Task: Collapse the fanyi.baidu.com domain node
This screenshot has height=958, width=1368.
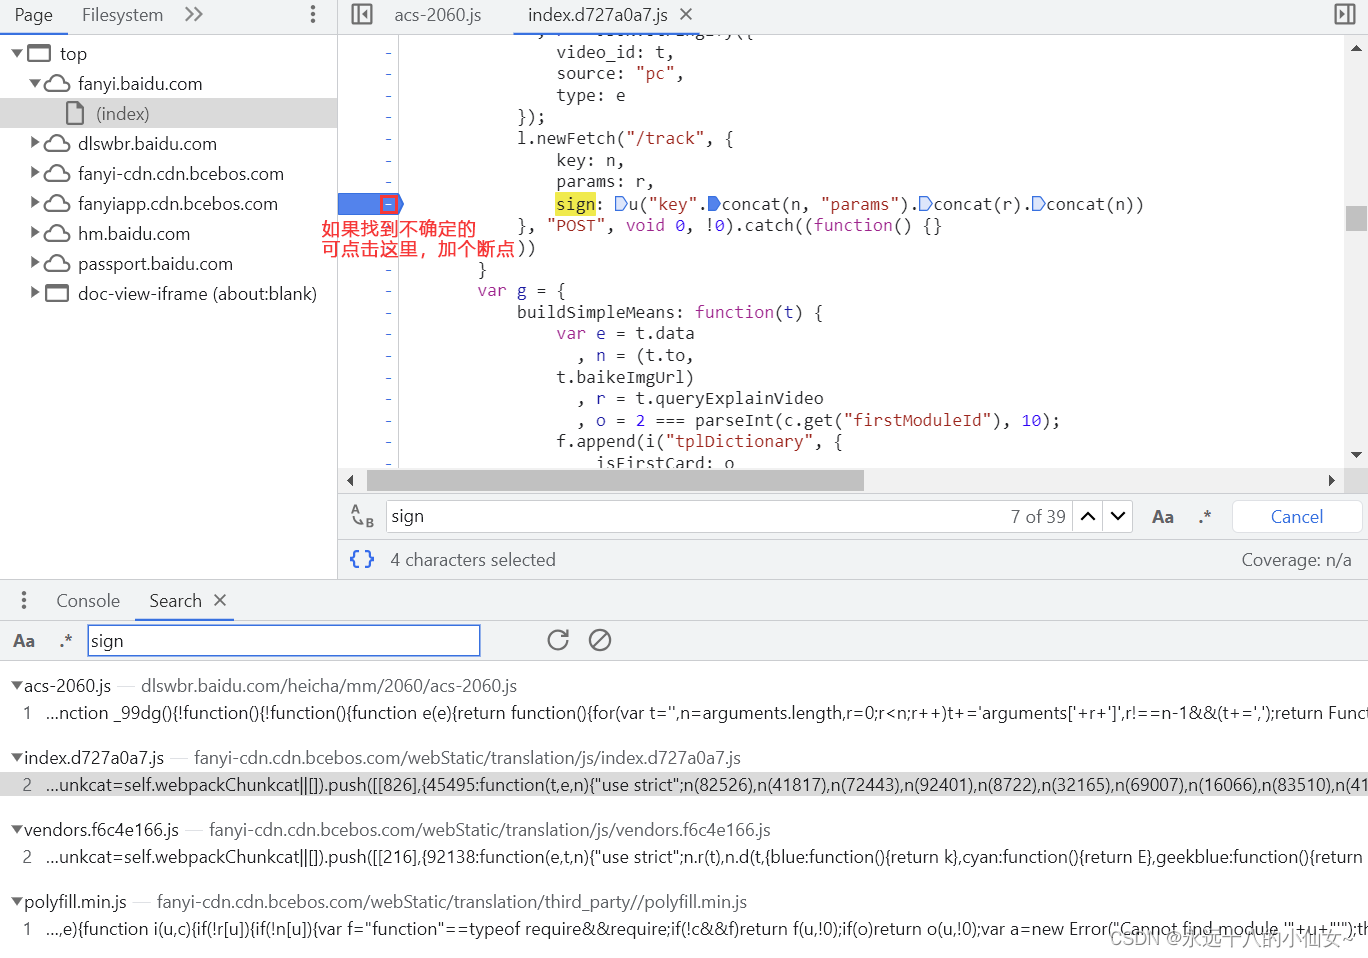Action: [35, 83]
